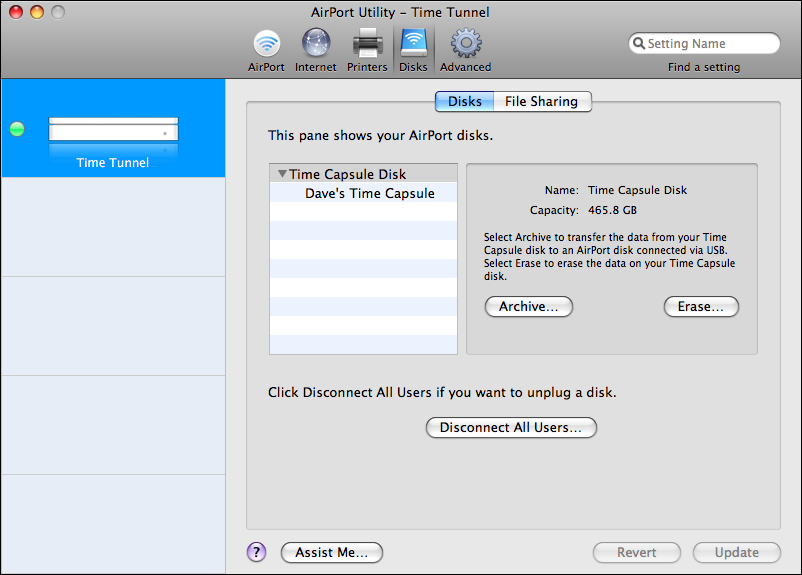
Task: Click the Archive... button
Action: pyautogui.click(x=528, y=306)
